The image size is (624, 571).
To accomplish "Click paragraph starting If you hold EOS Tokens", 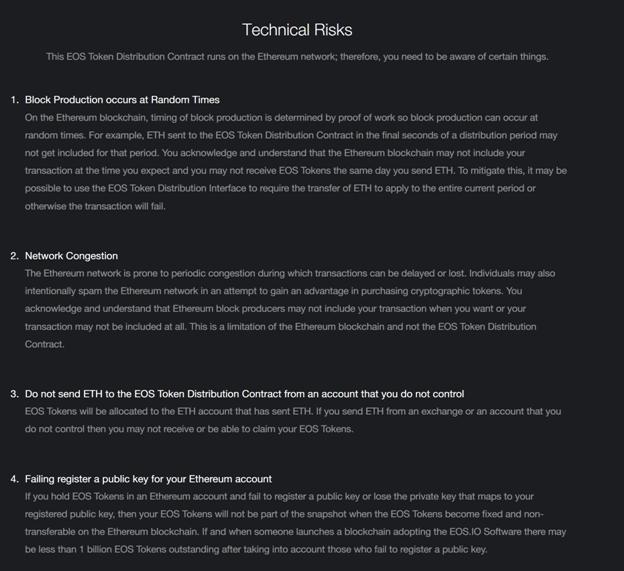I will point(295,523).
